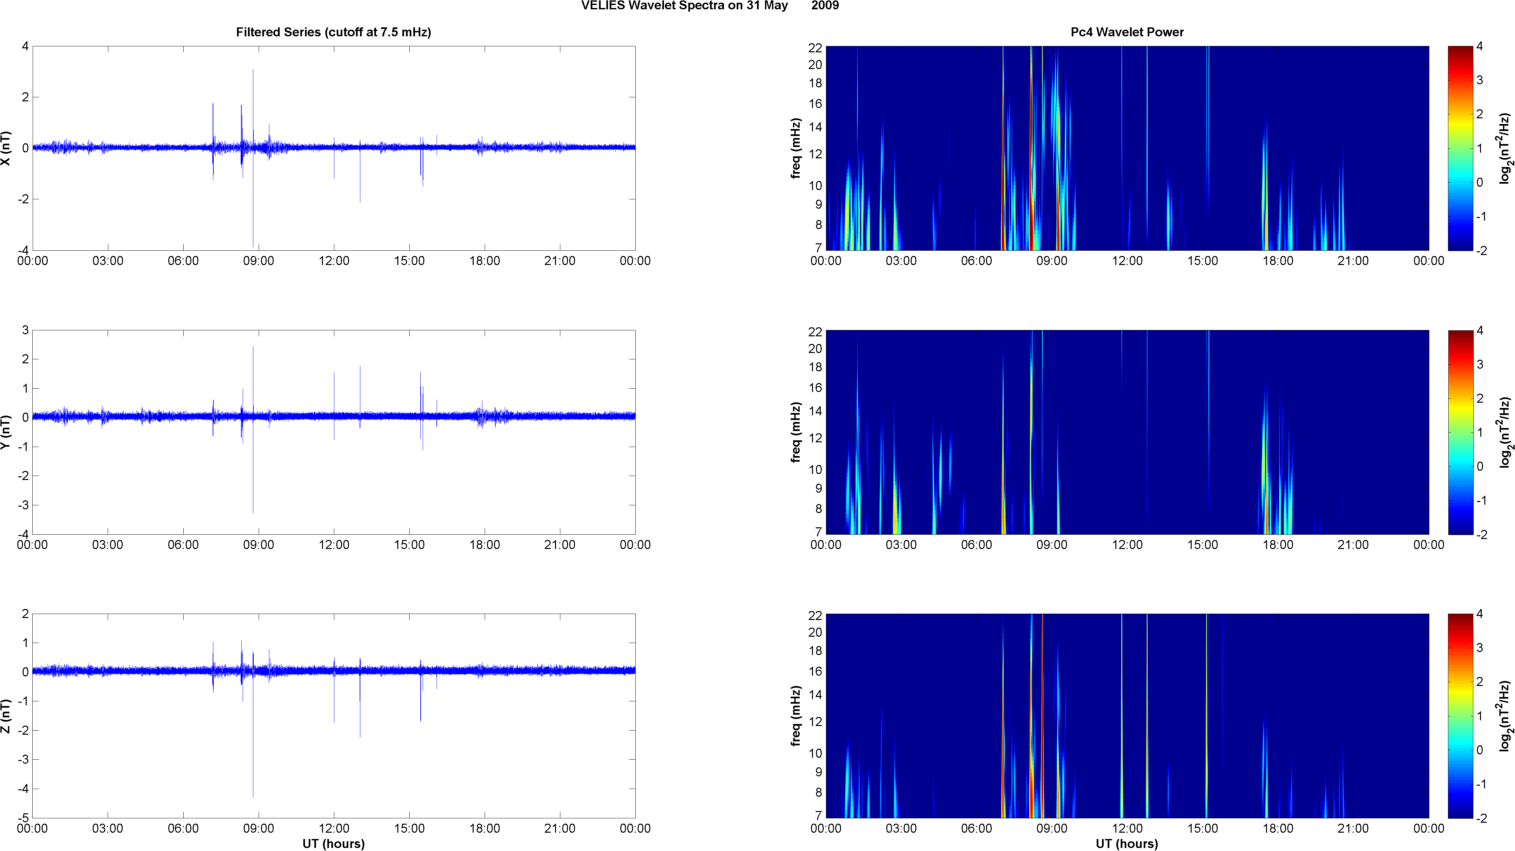Click the top wavelet plot's colorbar
1515x851 pixels.
point(1460,148)
